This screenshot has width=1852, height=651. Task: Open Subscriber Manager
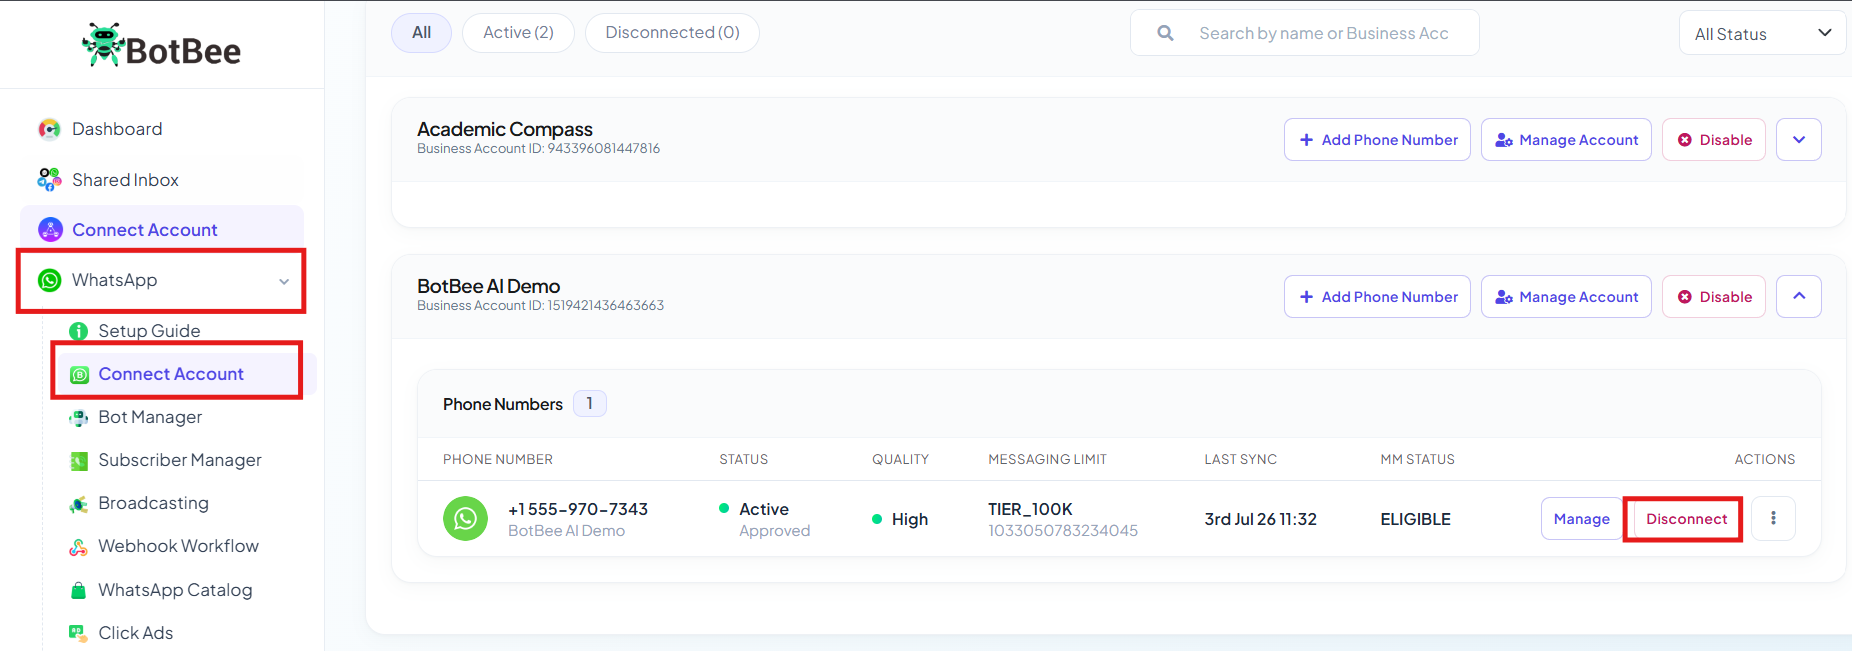[x=180, y=460]
